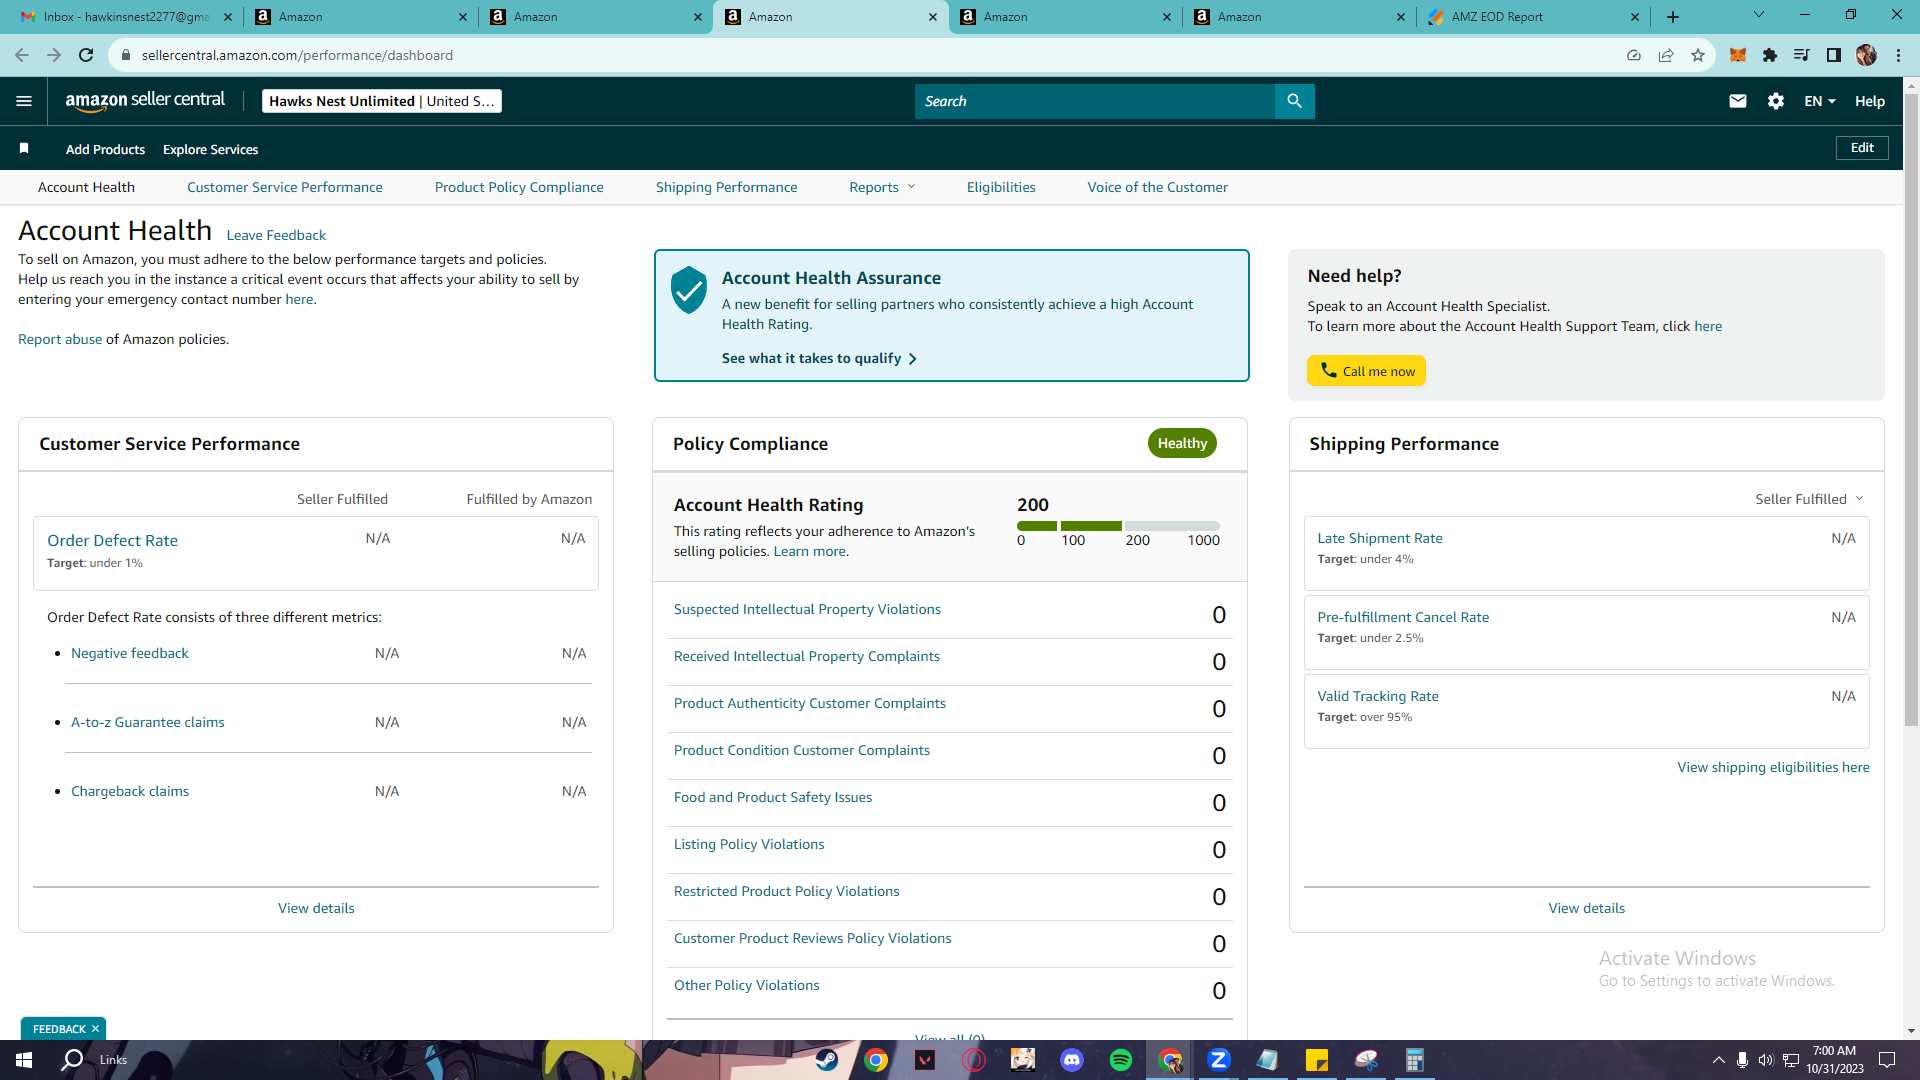Open the Customer Service Performance tab

click(285, 187)
